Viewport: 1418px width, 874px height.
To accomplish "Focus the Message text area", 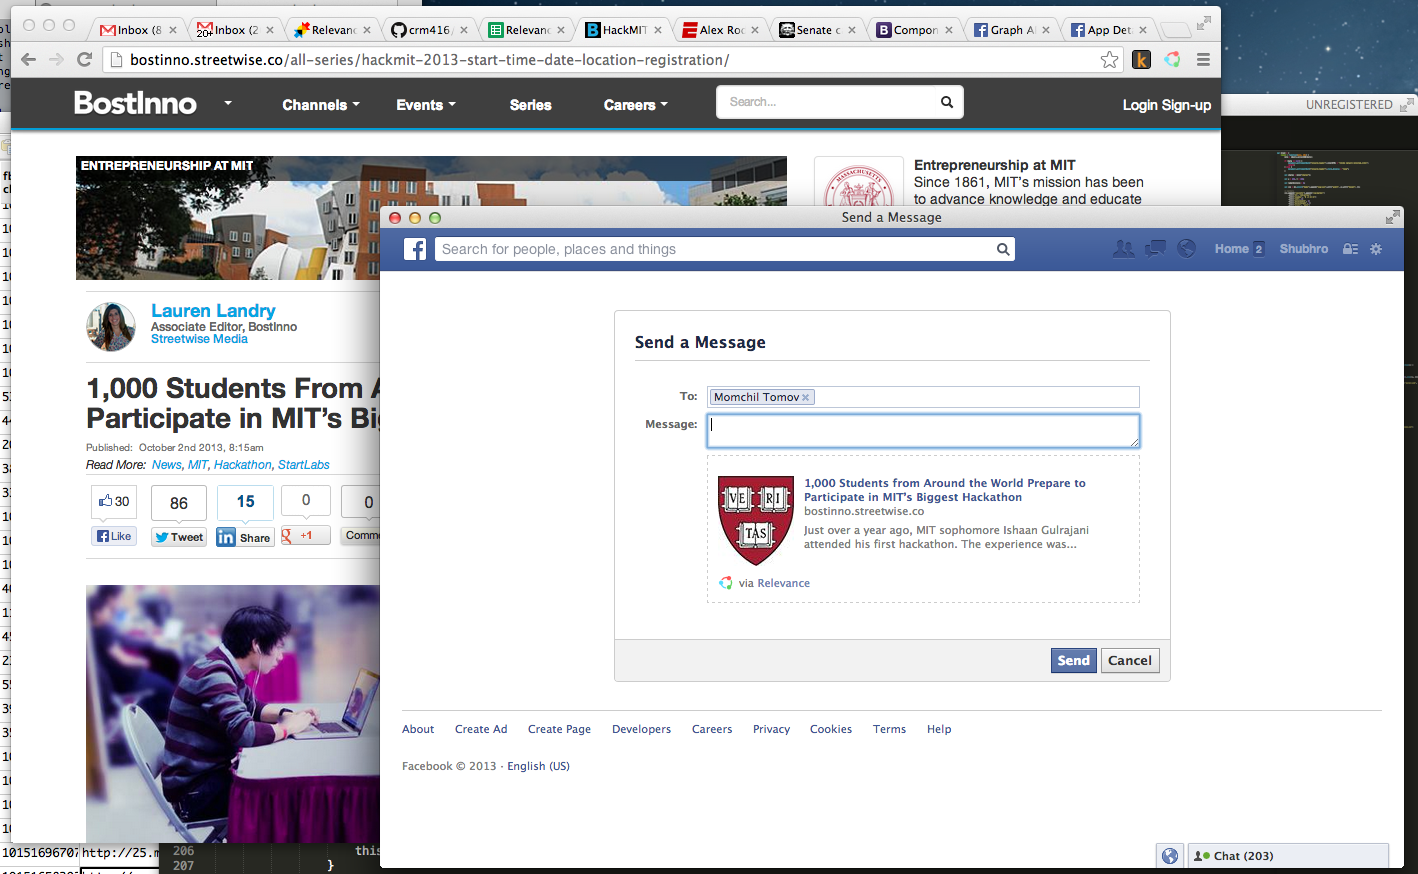I will point(923,431).
